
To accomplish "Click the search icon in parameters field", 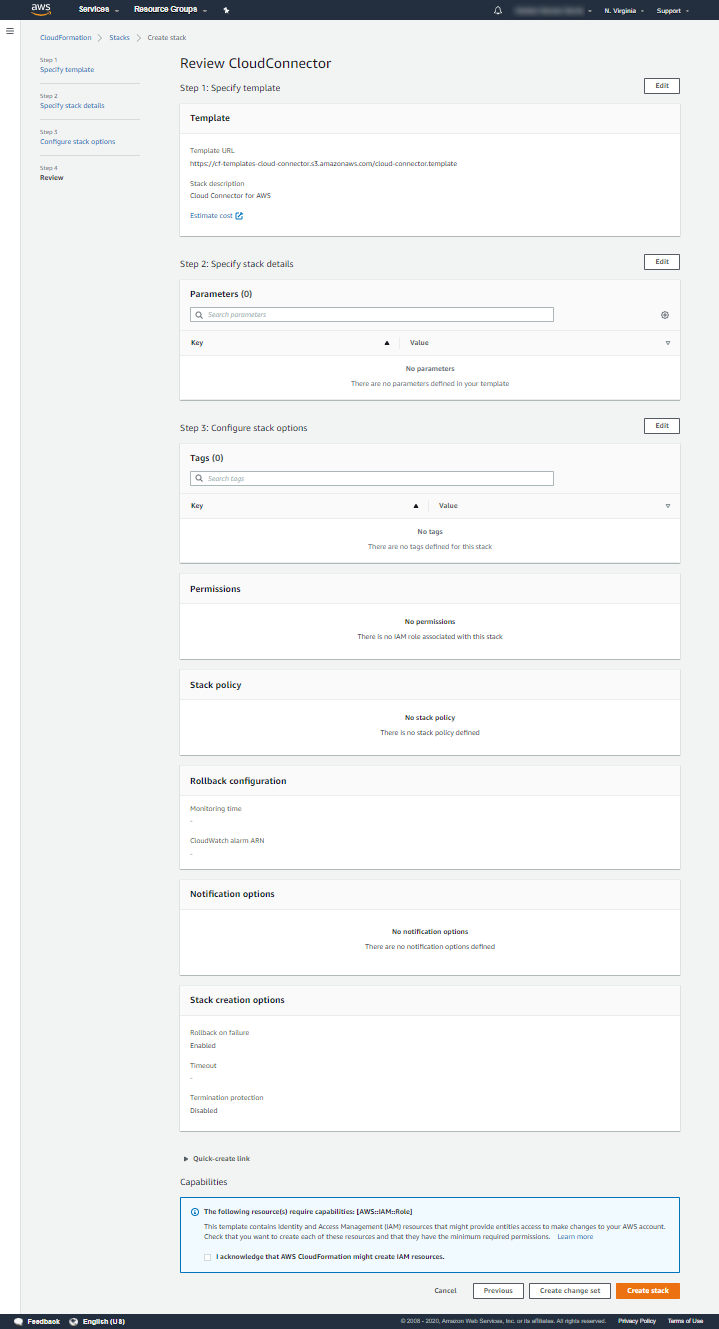I will pos(200,314).
